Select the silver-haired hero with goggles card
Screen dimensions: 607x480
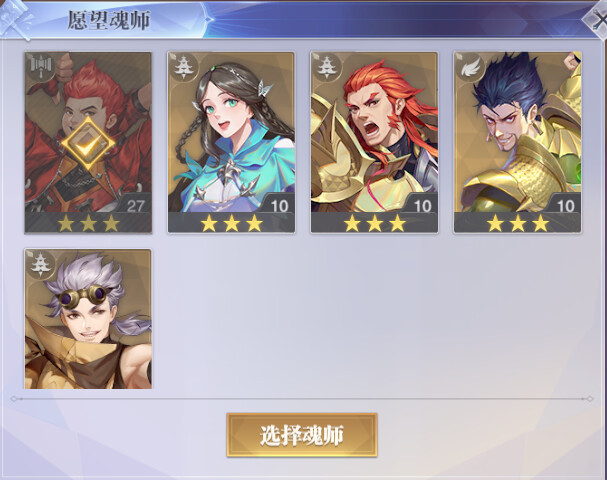pyautogui.click(x=88, y=319)
